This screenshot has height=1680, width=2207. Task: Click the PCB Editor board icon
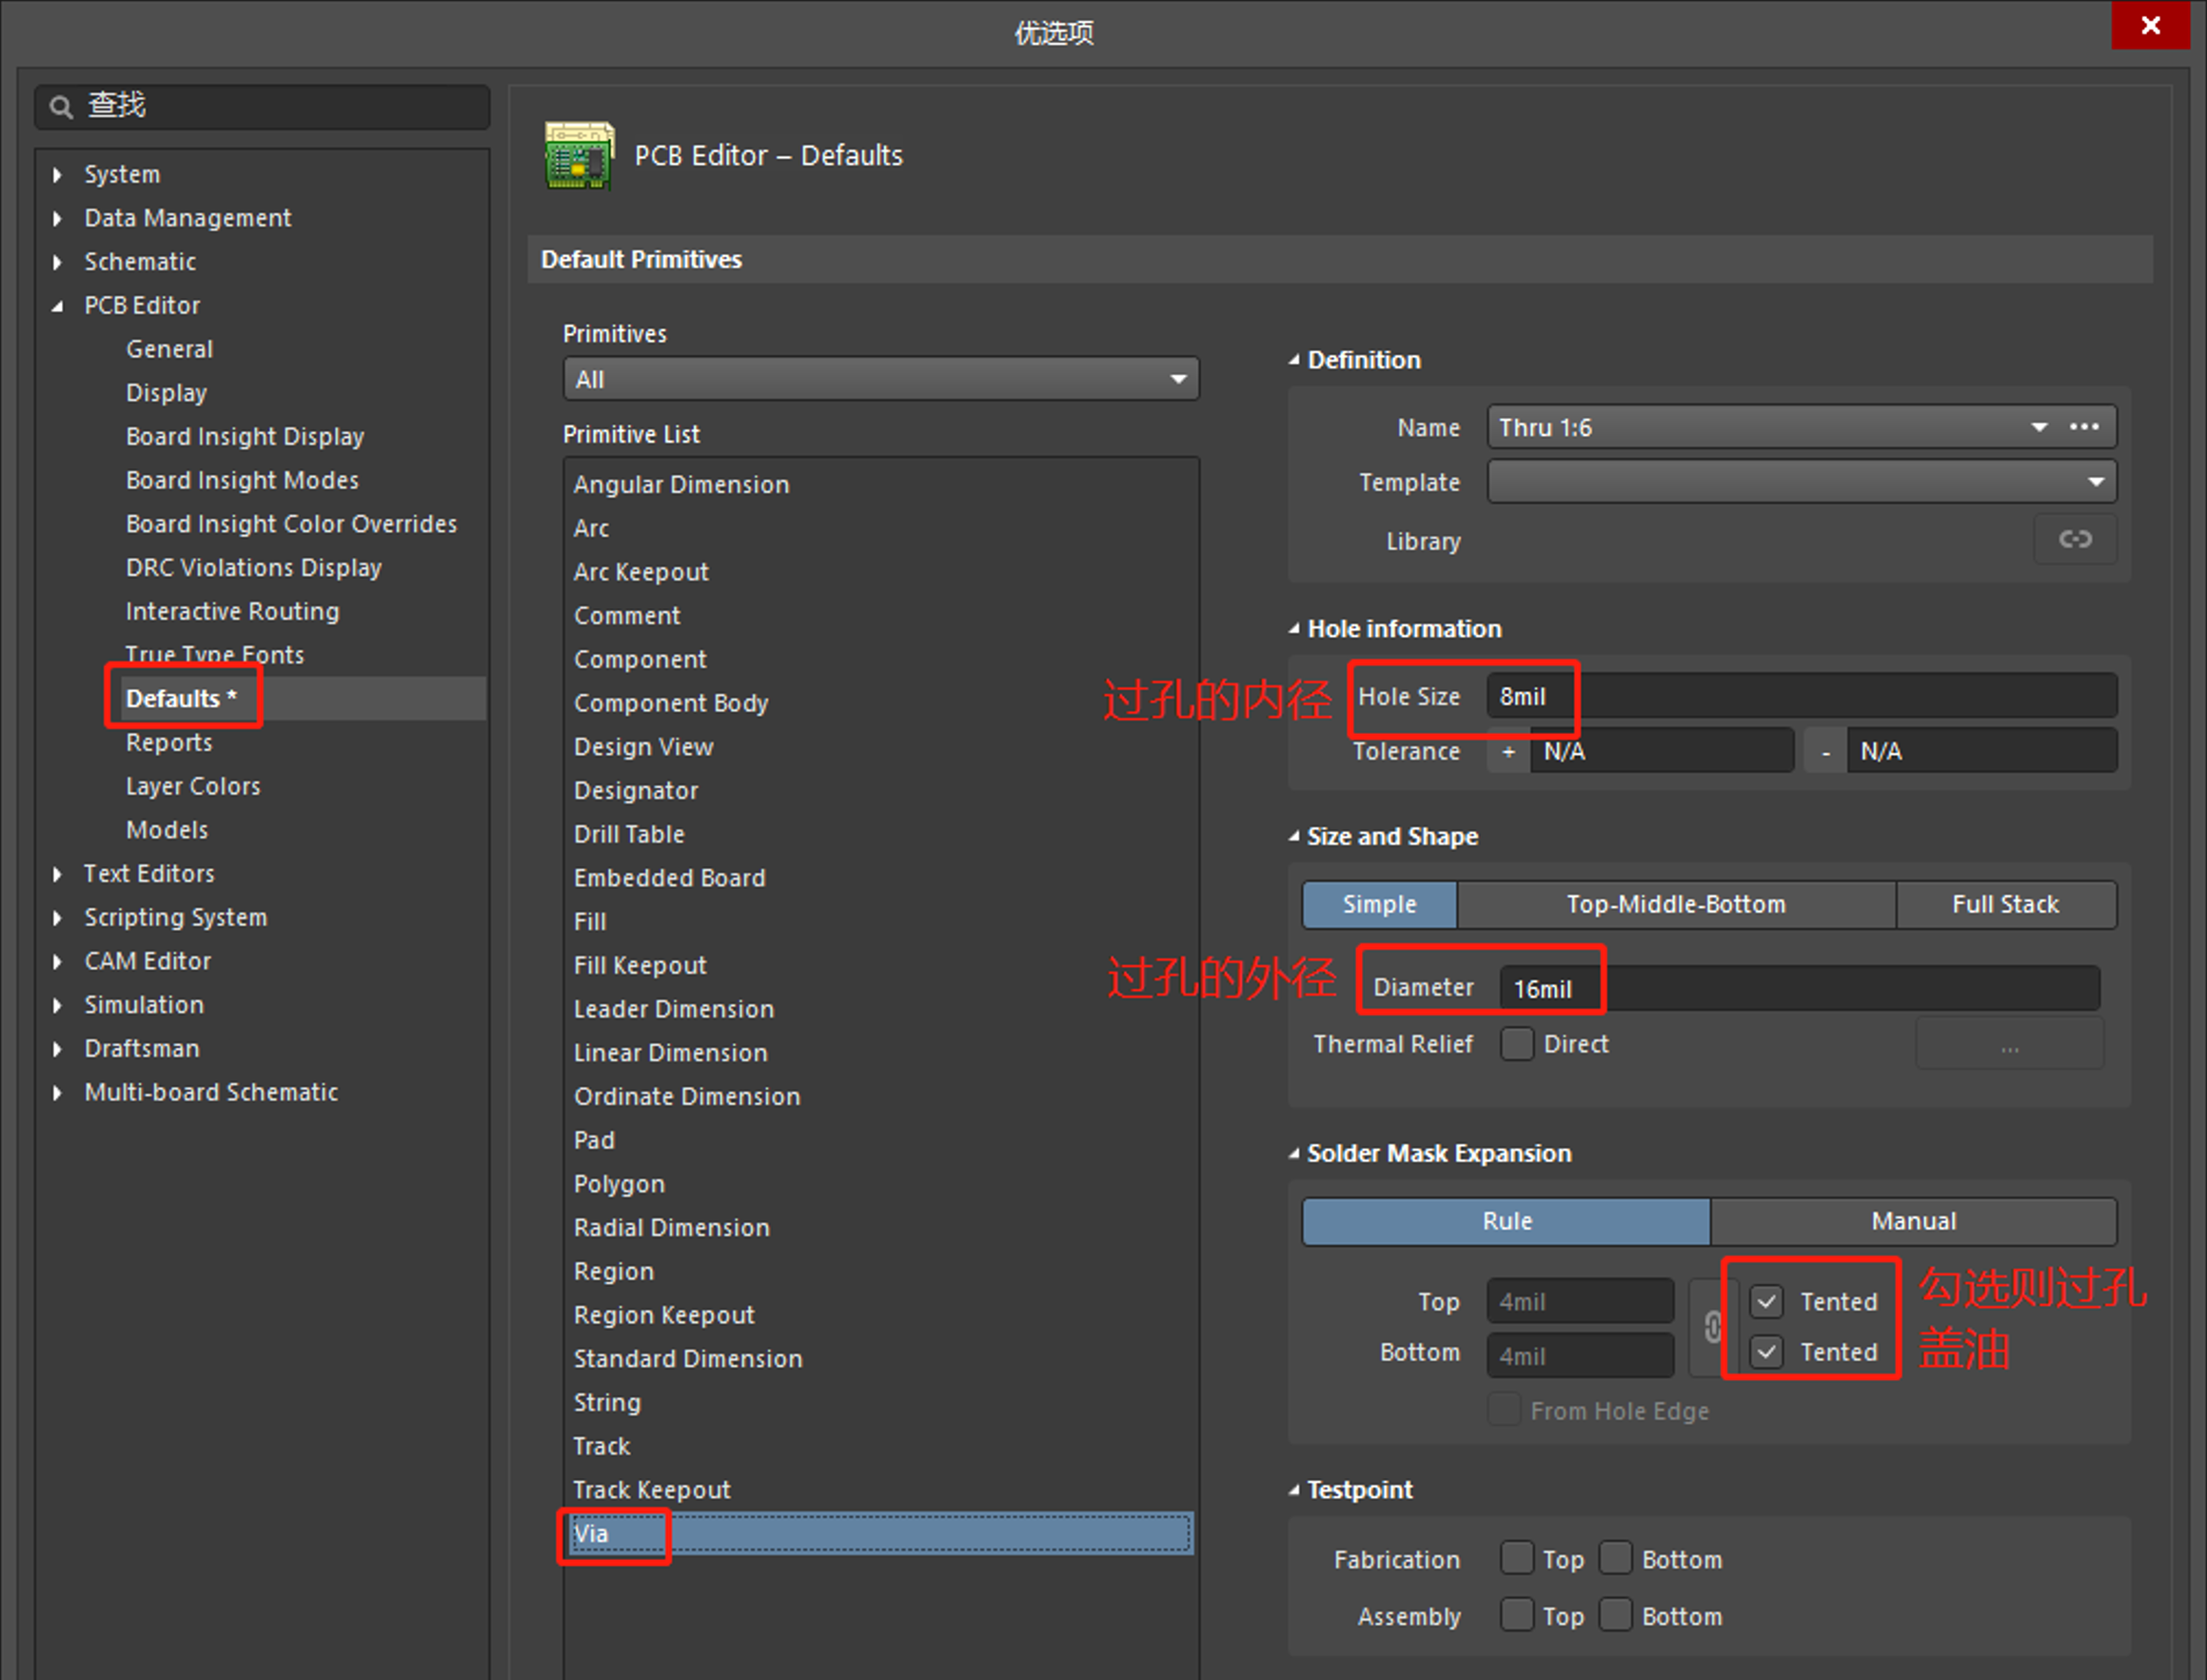(x=579, y=155)
